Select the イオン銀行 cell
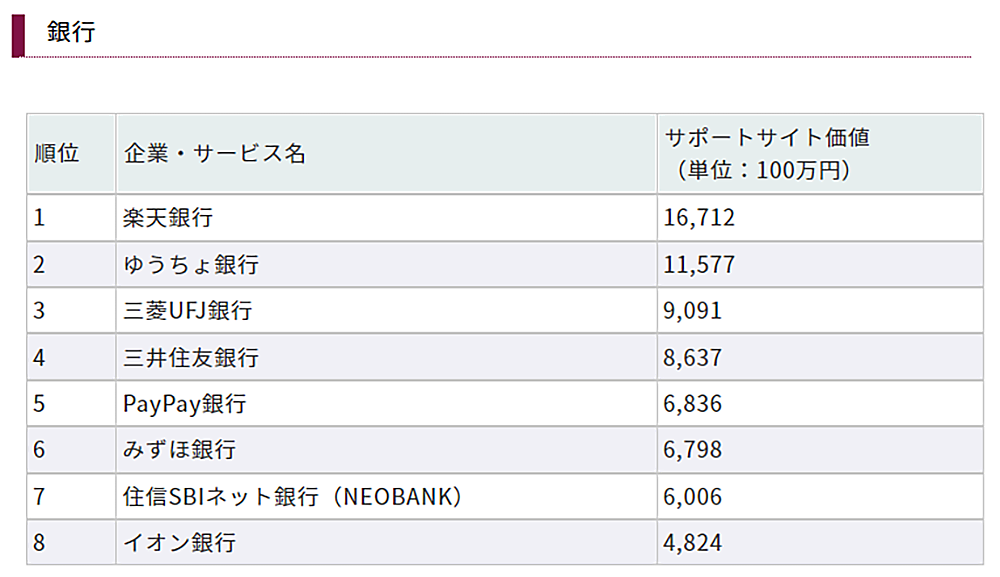This screenshot has width=1000, height=577. (x=179, y=543)
